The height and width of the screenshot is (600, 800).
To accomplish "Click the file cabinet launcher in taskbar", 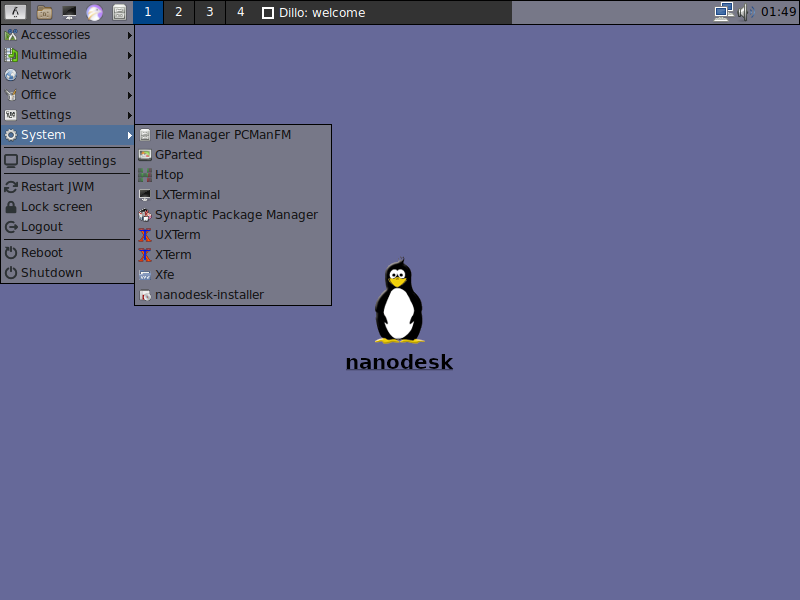I will pyautogui.click(x=119, y=12).
